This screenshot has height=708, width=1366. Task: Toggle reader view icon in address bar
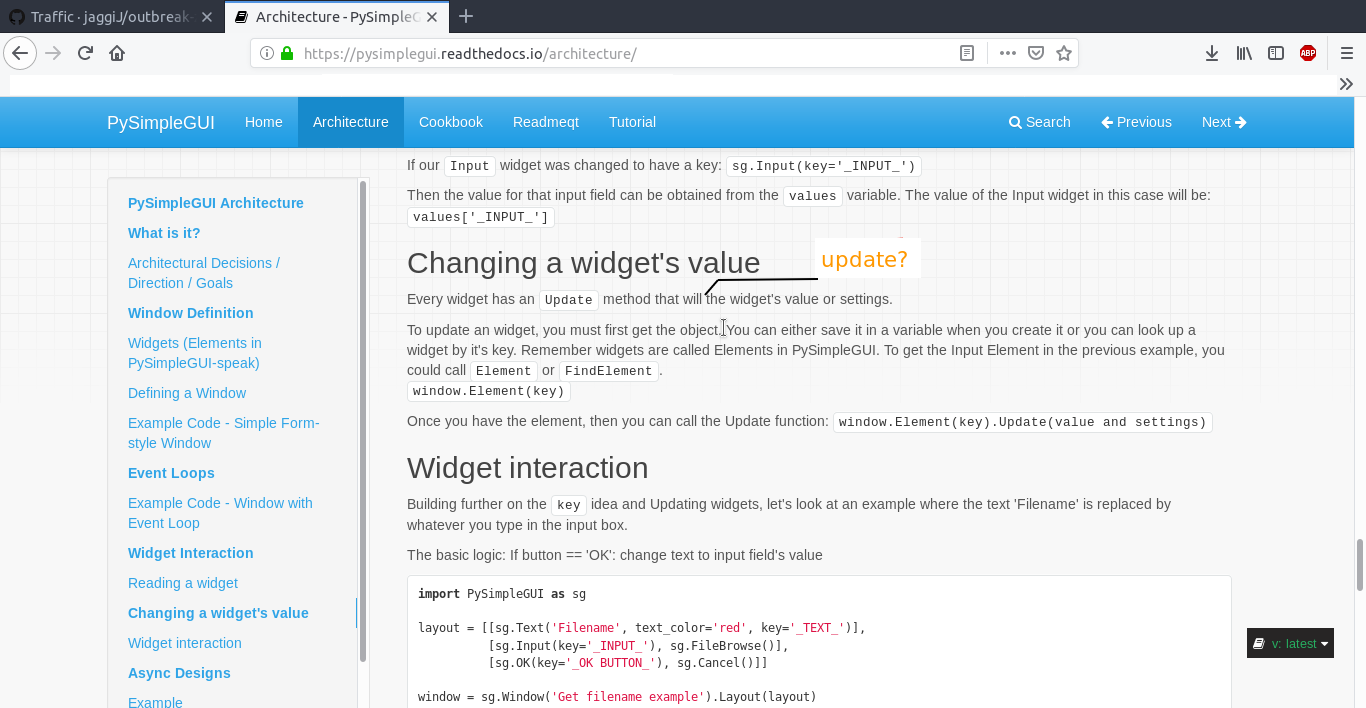pyautogui.click(x=967, y=54)
